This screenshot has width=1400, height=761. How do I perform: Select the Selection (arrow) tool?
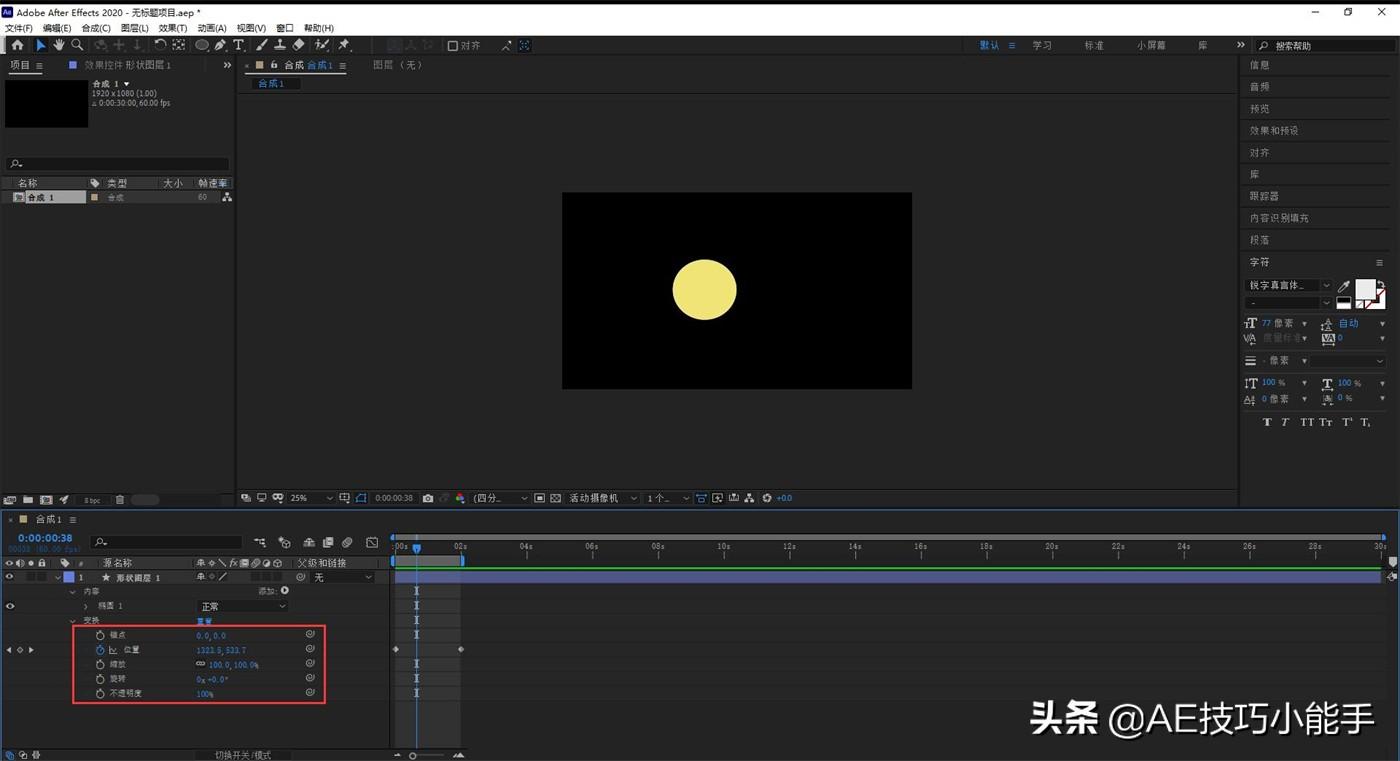pyautogui.click(x=41, y=45)
